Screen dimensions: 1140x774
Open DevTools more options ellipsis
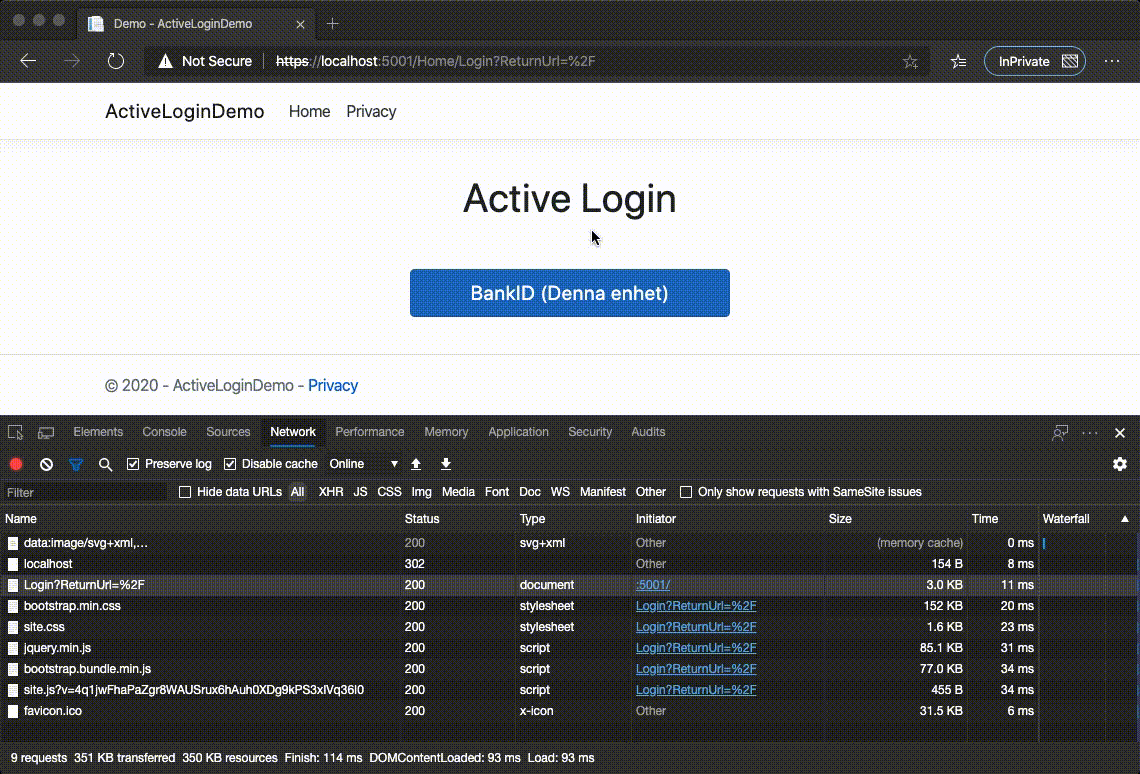pyautogui.click(x=1090, y=432)
